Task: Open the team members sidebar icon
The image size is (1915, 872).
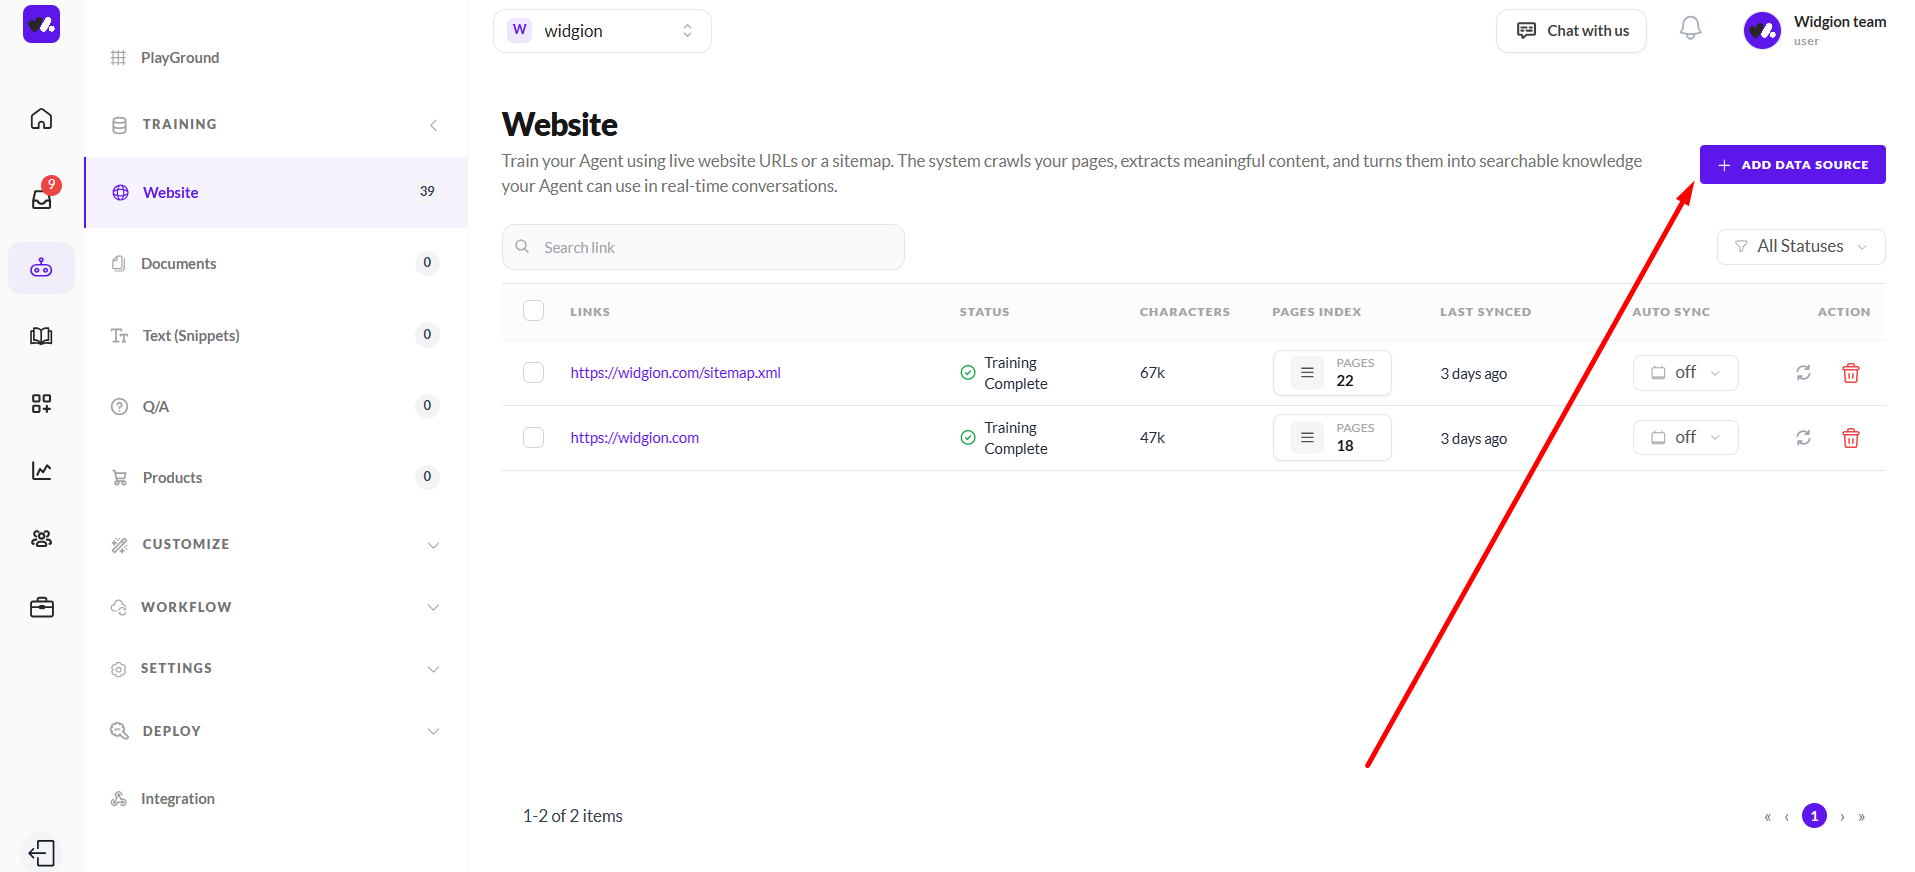Action: 41,539
